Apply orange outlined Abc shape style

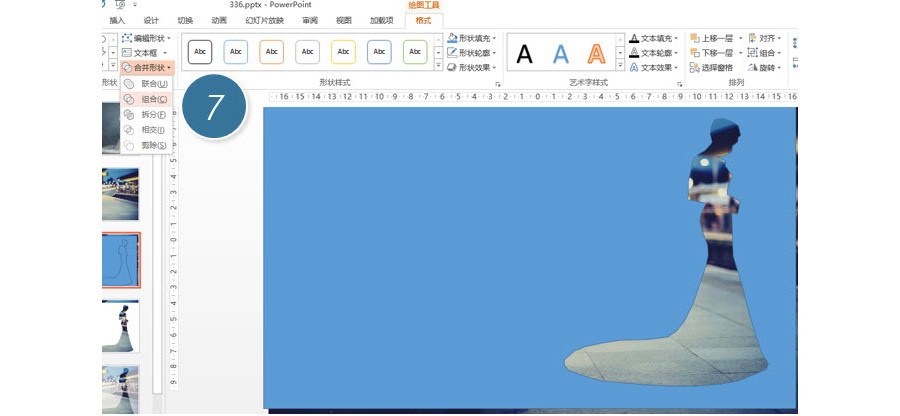point(271,52)
